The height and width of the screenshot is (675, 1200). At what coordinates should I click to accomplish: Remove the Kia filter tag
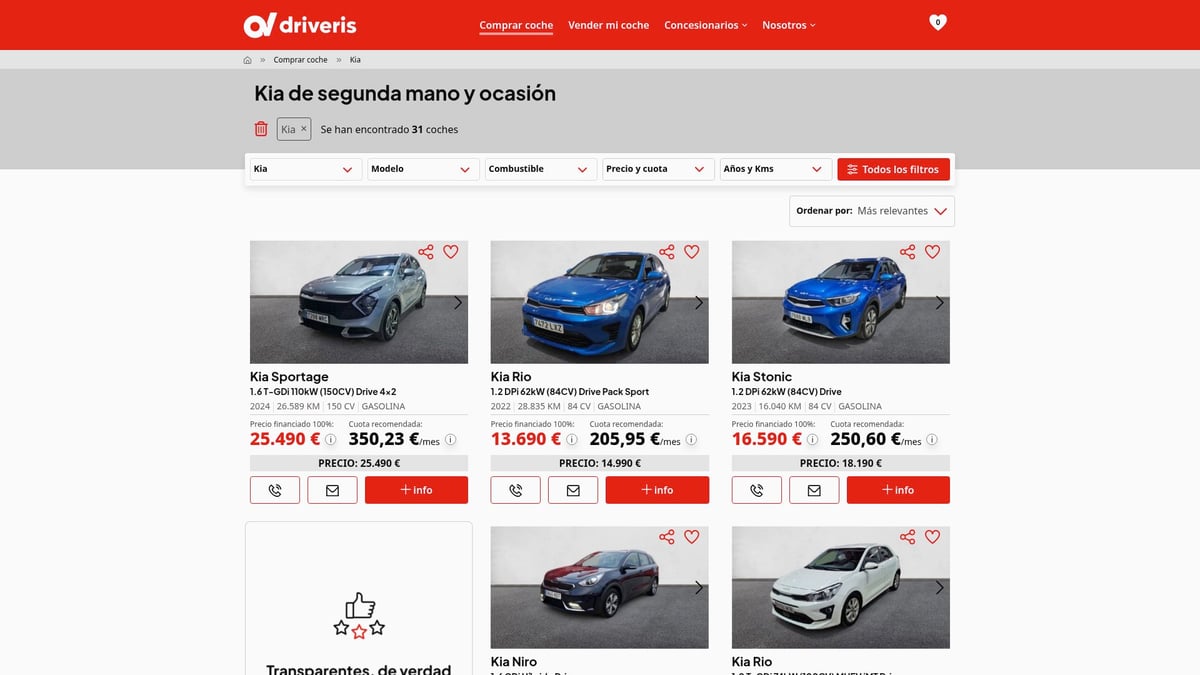tap(304, 129)
